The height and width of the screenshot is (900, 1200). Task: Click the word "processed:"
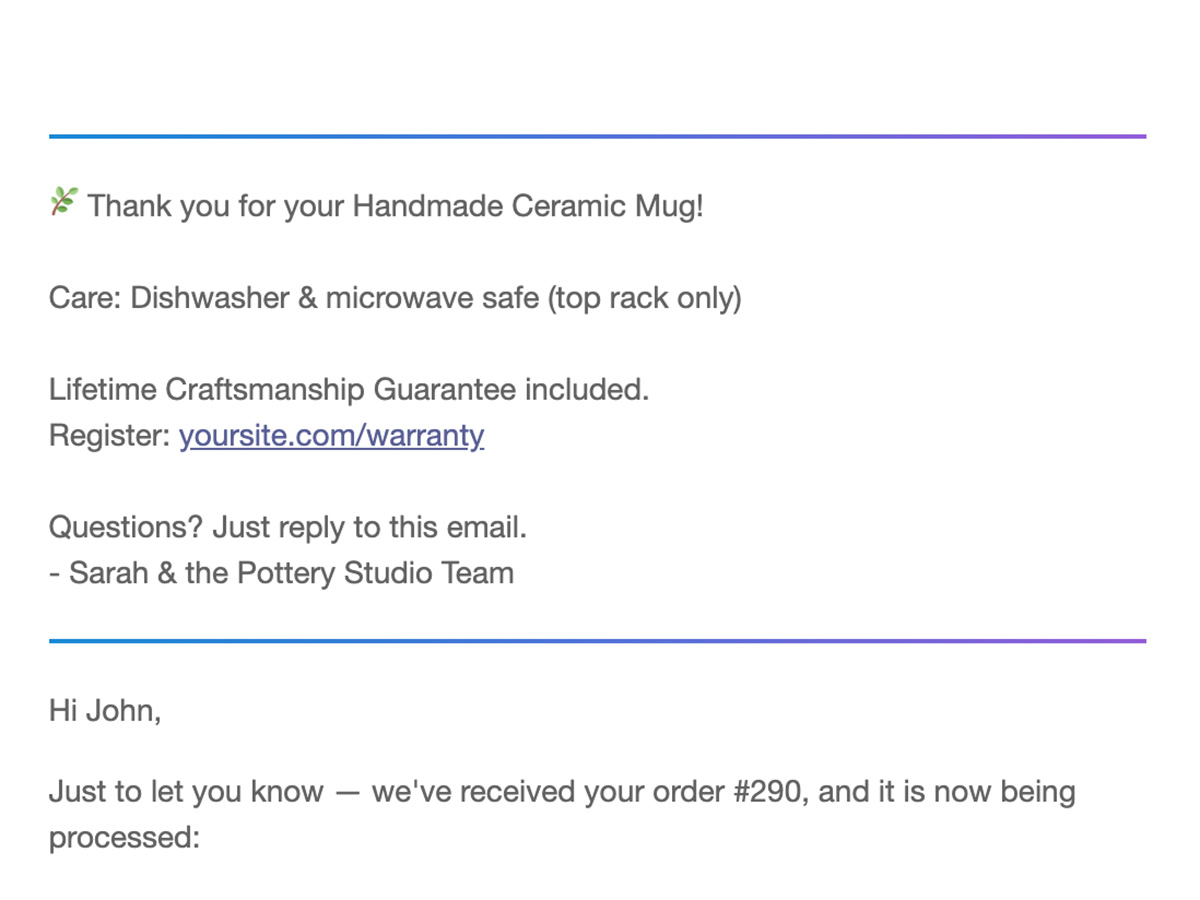pyautogui.click(x=124, y=838)
